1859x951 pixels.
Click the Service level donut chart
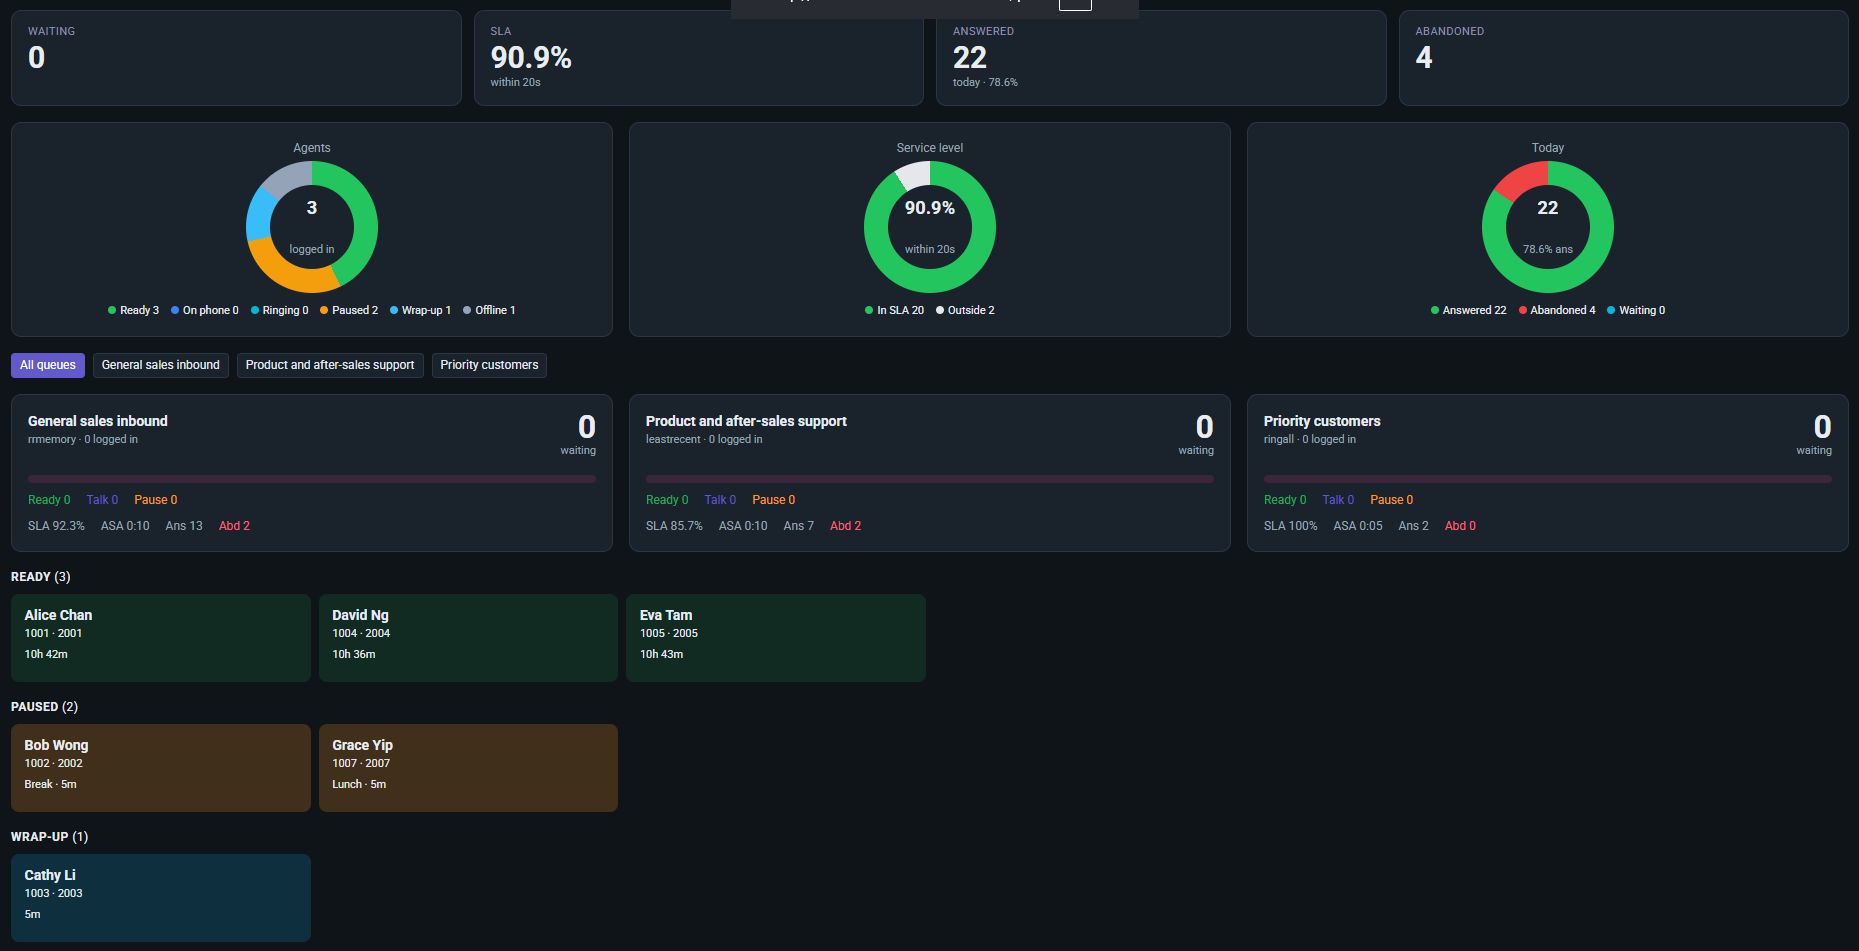[x=930, y=227]
